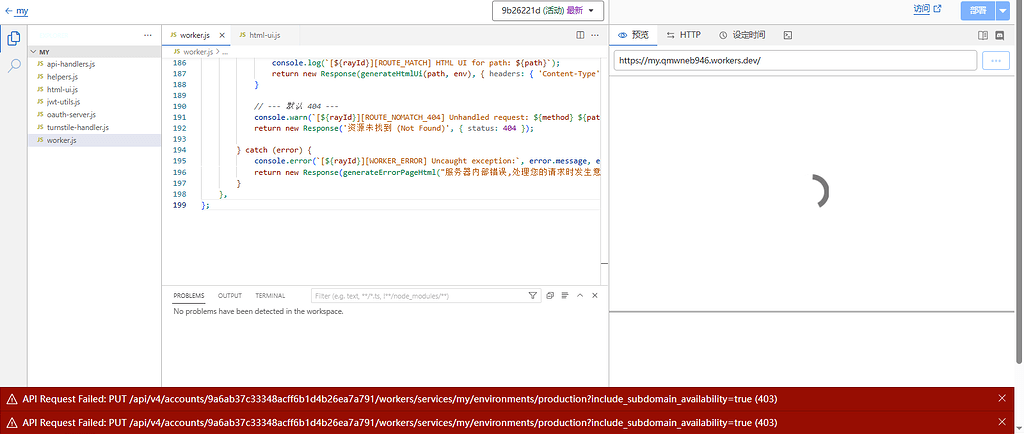Screen dimensions: 1024x434
Task: Click the 'catch (error)' code line
Action: [x=274, y=150]
